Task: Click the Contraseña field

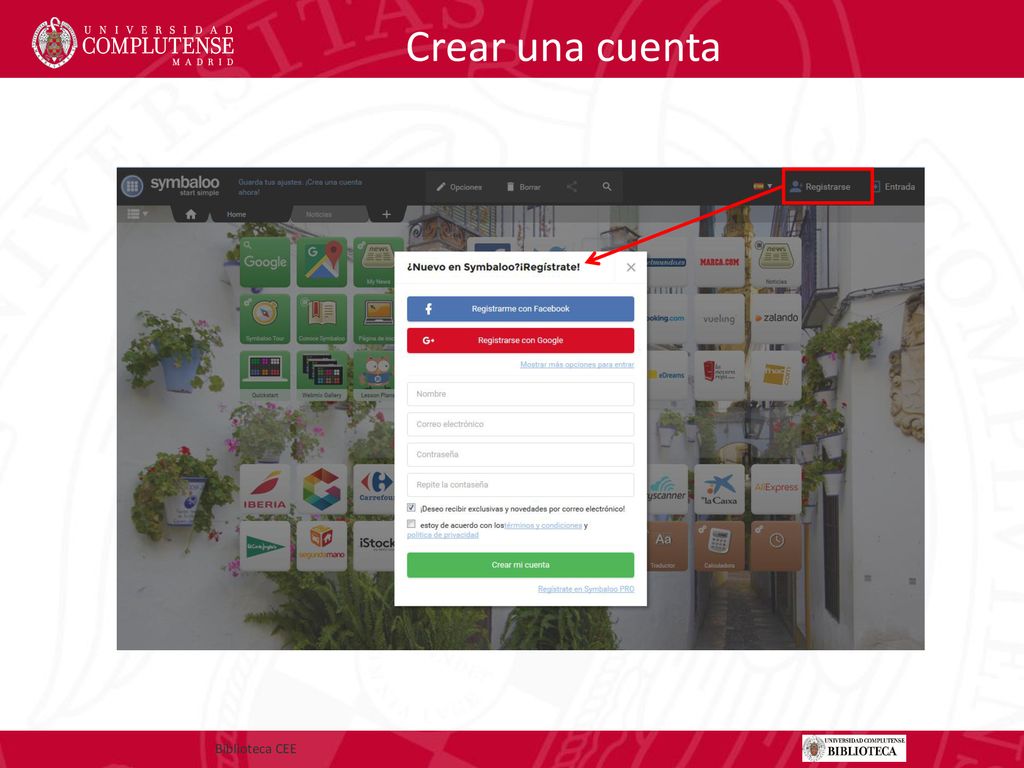Action: tap(520, 454)
